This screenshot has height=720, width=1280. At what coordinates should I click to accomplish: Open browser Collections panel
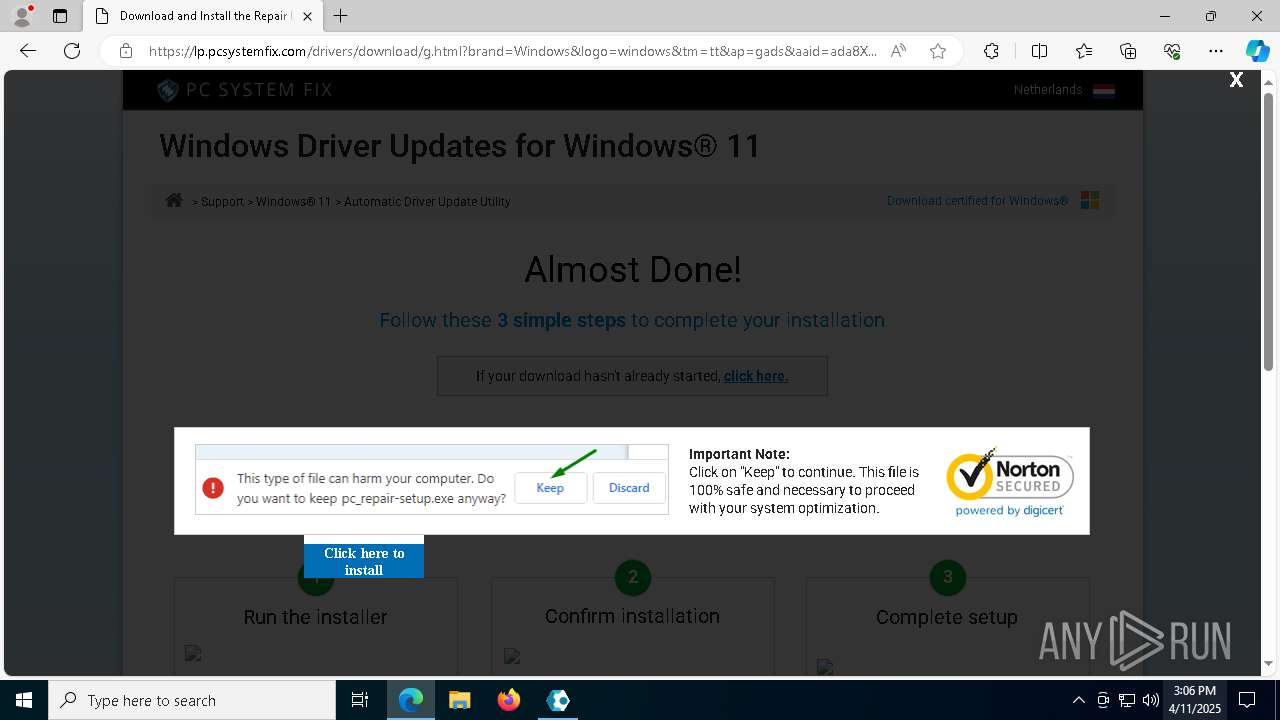tap(1128, 51)
